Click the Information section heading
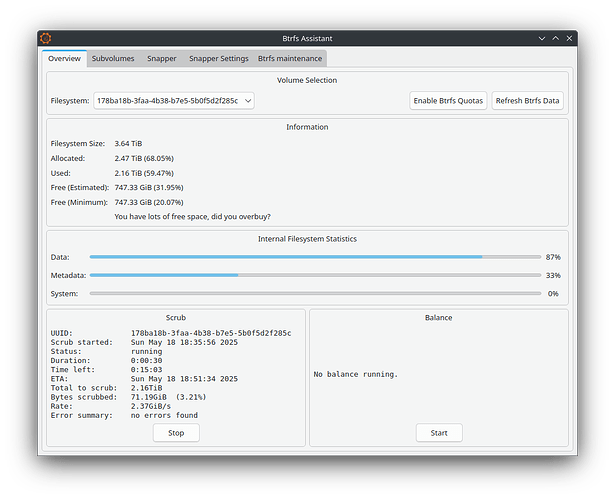Viewport: 615px width, 500px height. pyautogui.click(x=307, y=127)
